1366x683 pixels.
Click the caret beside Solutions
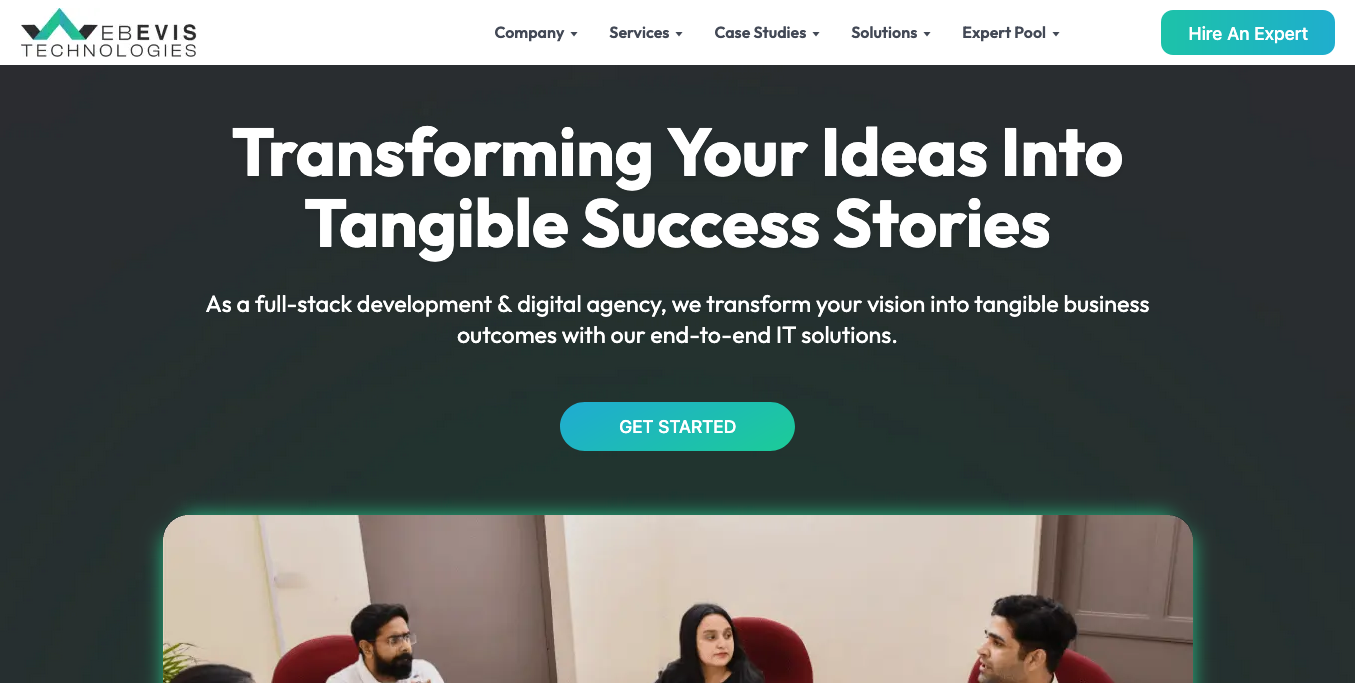pyautogui.click(x=927, y=34)
